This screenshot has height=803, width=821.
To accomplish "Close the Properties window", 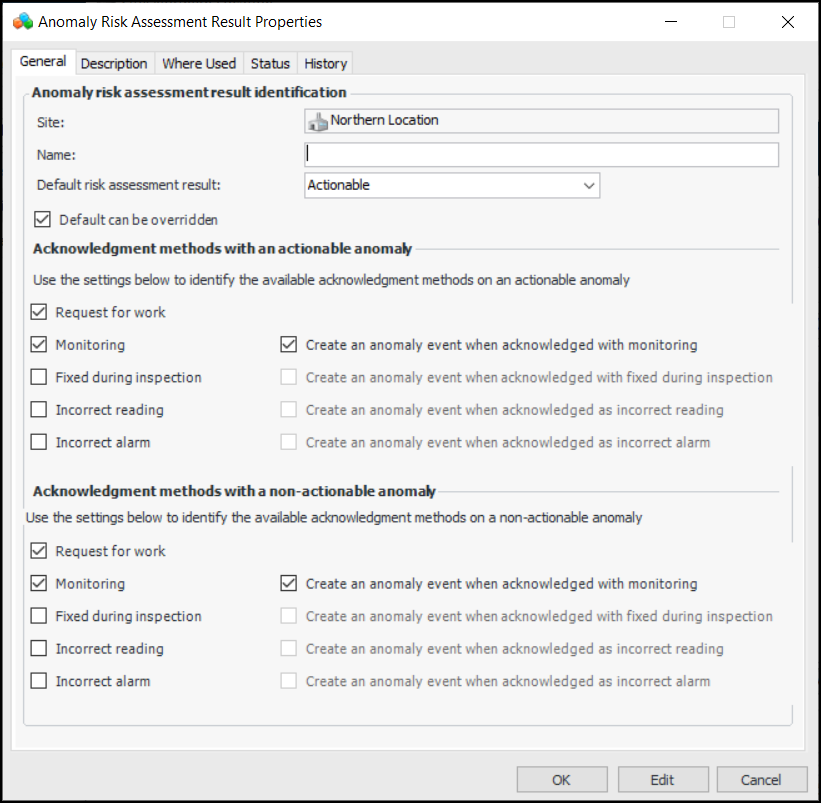I will [788, 22].
